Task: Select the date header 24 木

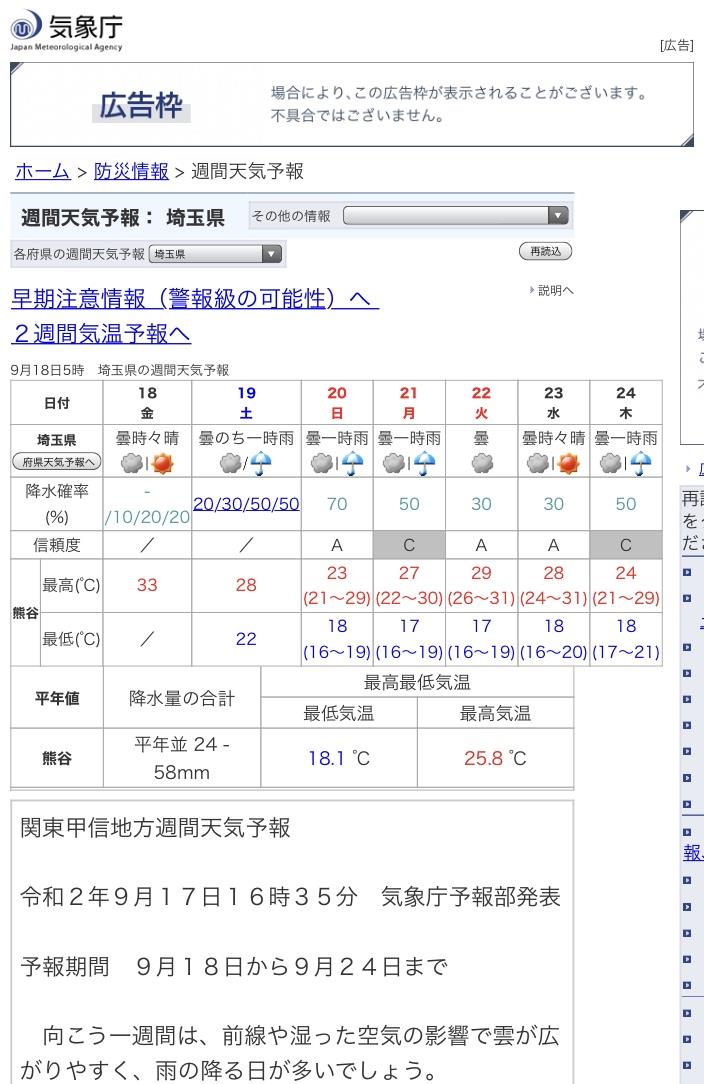Action: click(x=626, y=402)
